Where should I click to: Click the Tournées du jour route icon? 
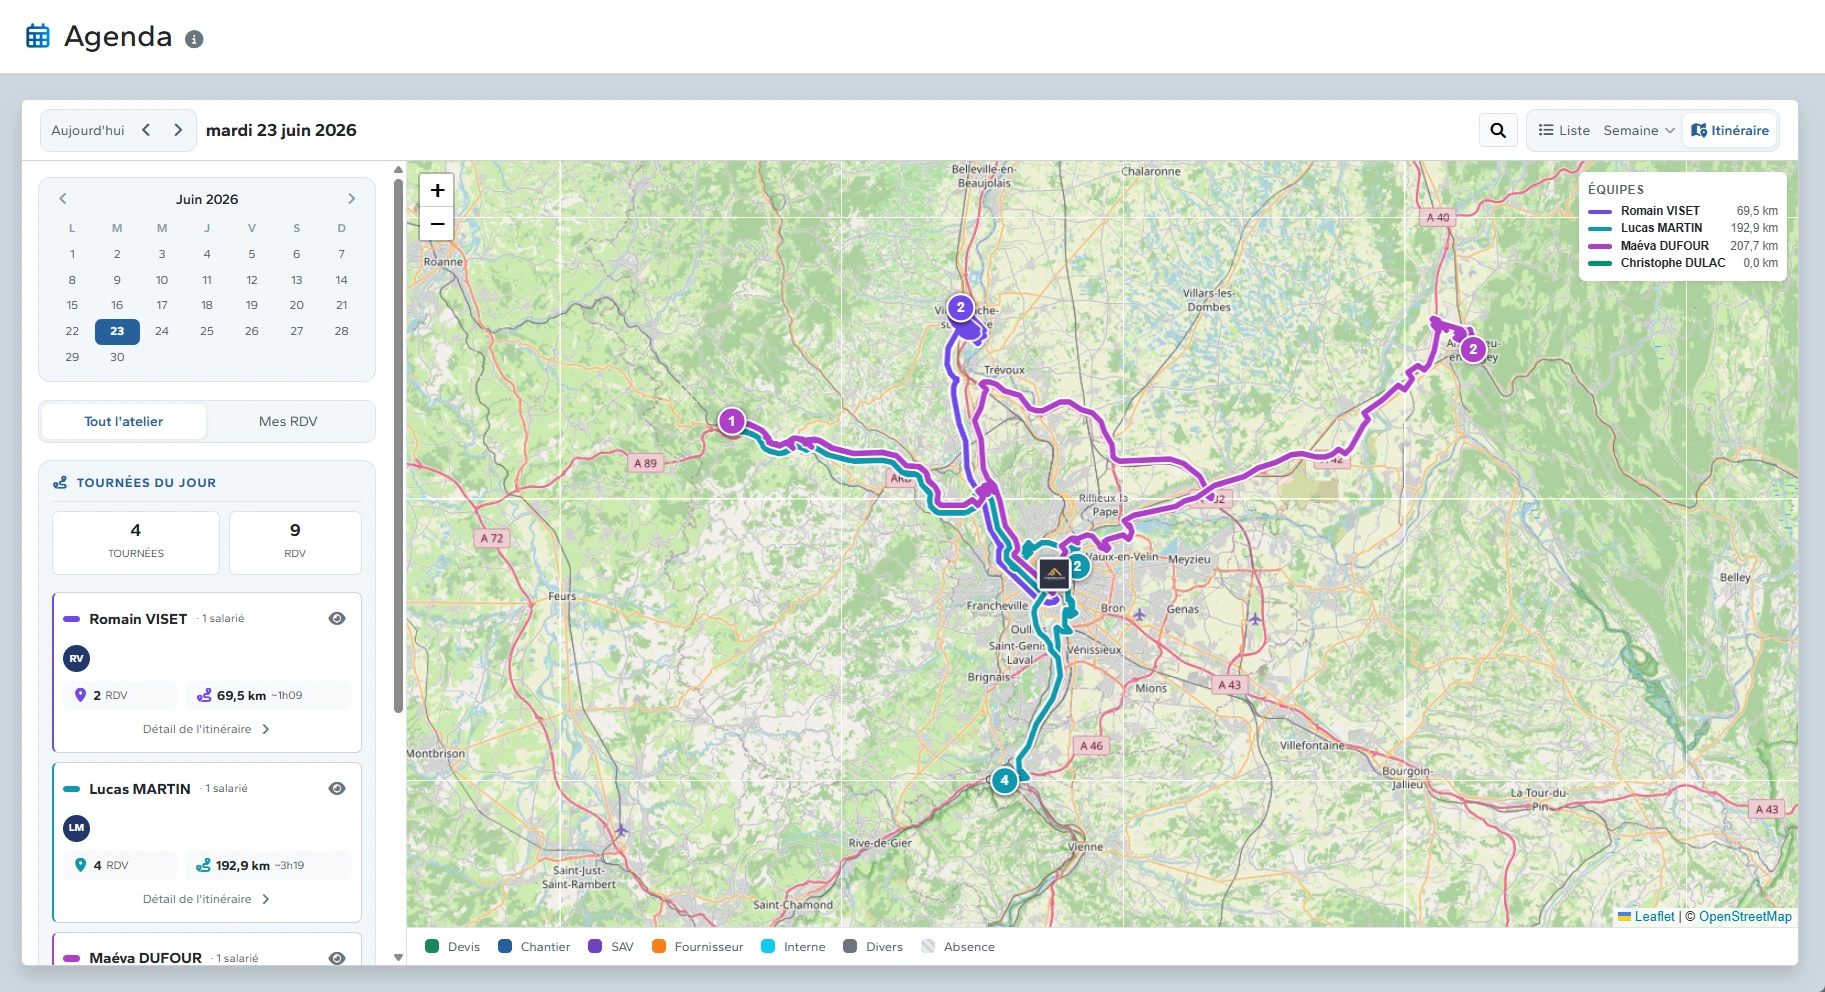(x=60, y=482)
